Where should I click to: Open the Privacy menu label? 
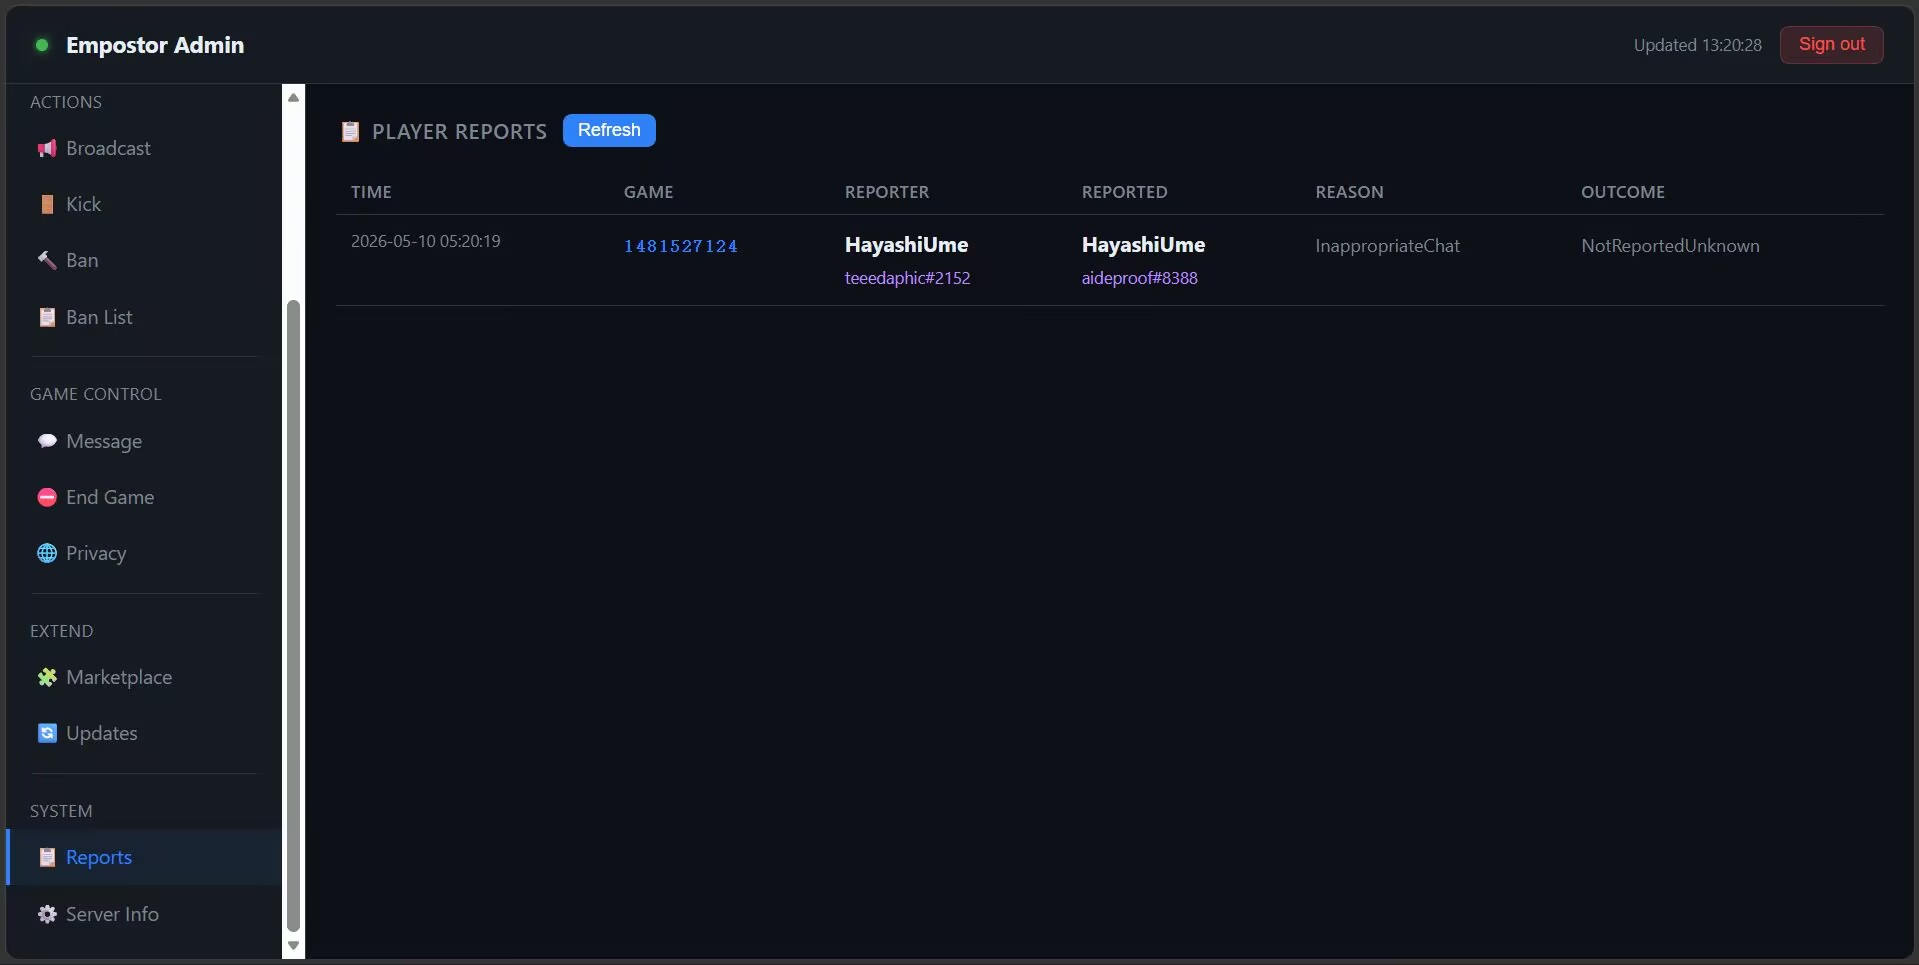[x=96, y=553]
